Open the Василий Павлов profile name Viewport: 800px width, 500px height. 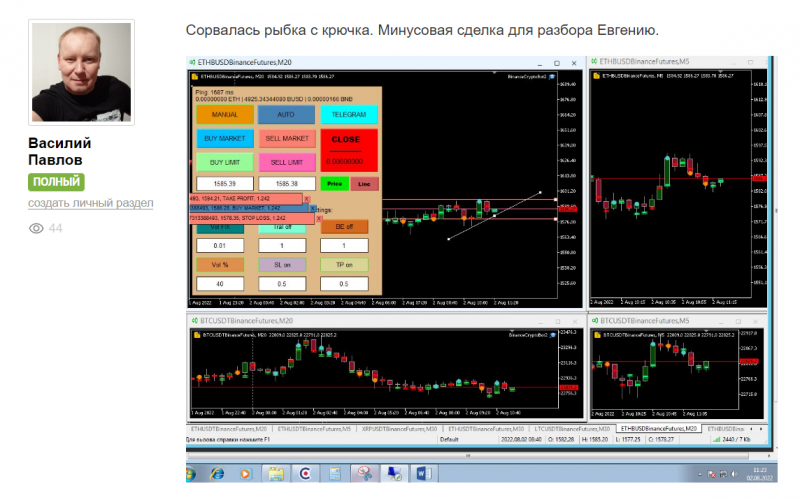click(x=60, y=152)
